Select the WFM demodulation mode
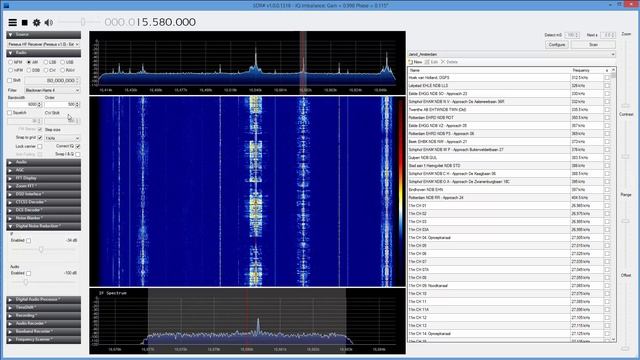The width and height of the screenshot is (640, 360). (x=11, y=70)
